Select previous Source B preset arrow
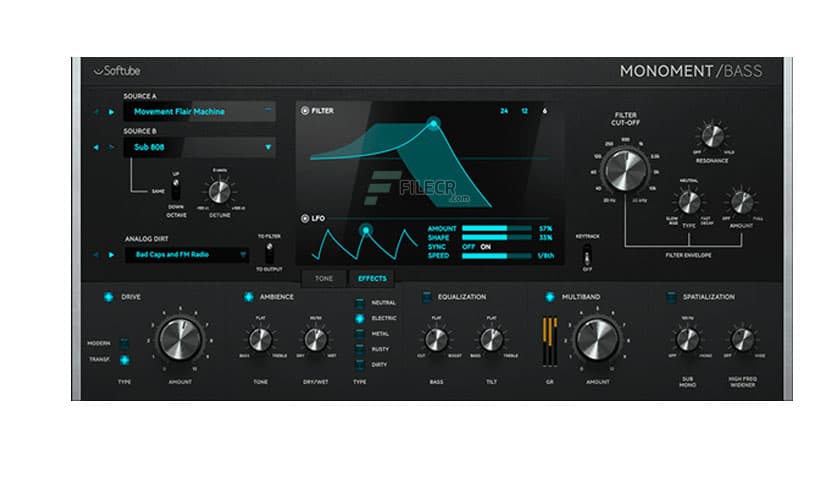This screenshot has height=484, width=836. tap(96, 147)
